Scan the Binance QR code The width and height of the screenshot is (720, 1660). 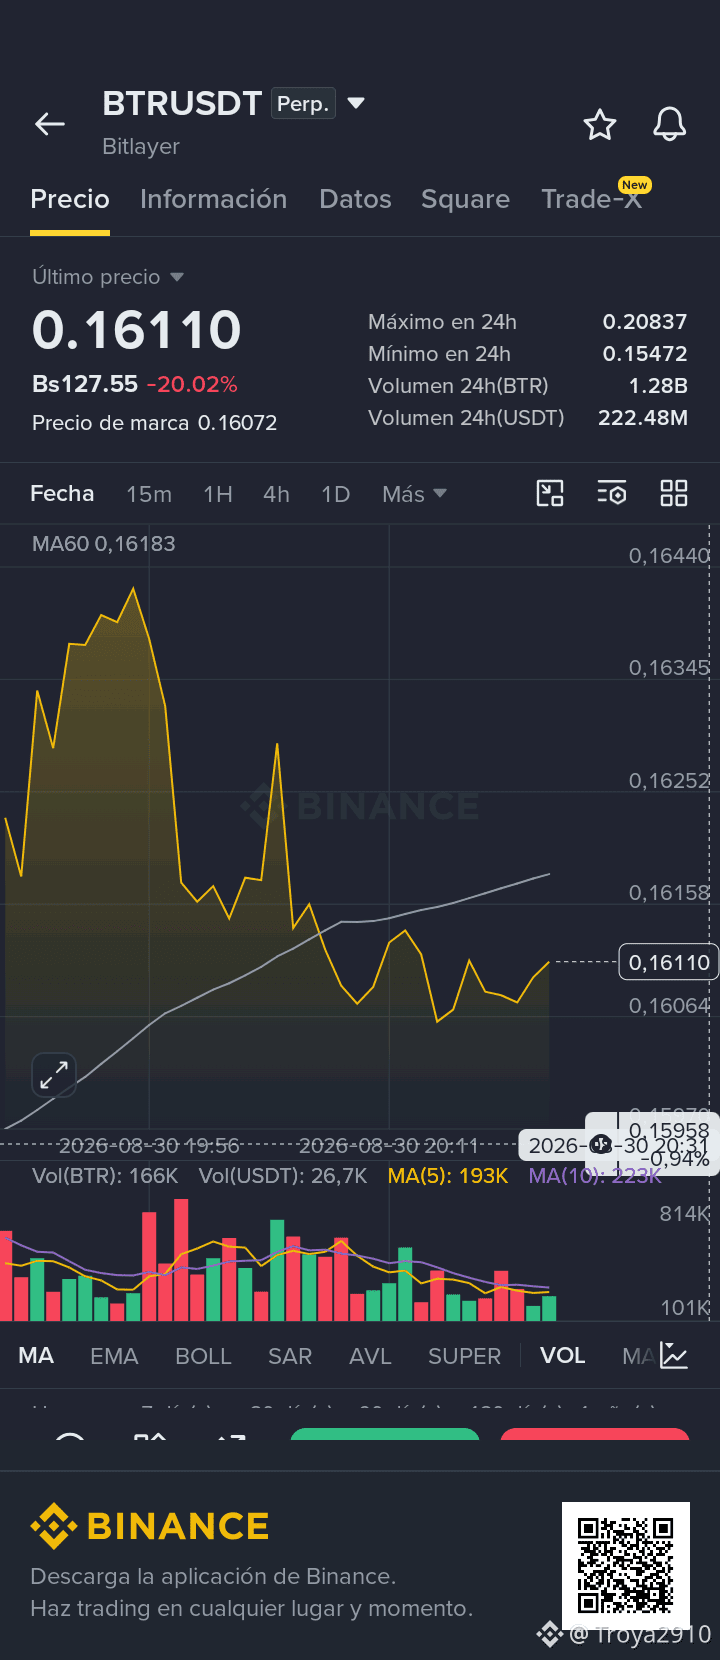coord(626,1566)
